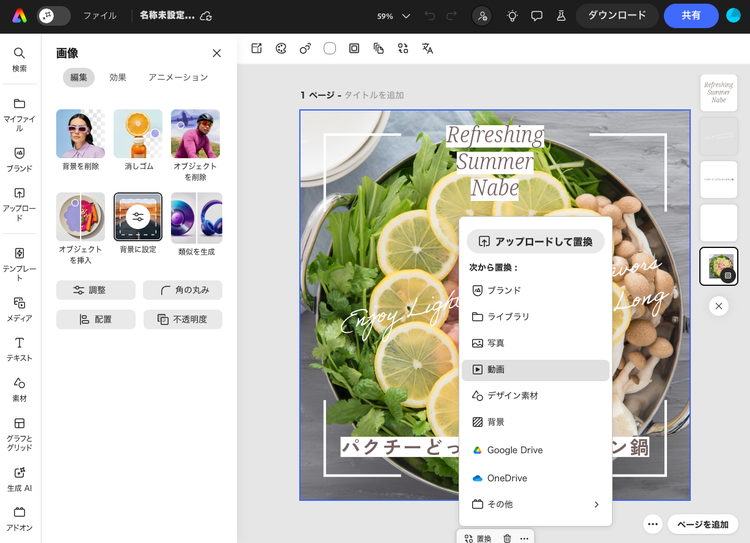Image resolution: width=750 pixels, height=543 pixels.
Task: Click the white fill color swatch in toolbar
Action: [x=330, y=48]
